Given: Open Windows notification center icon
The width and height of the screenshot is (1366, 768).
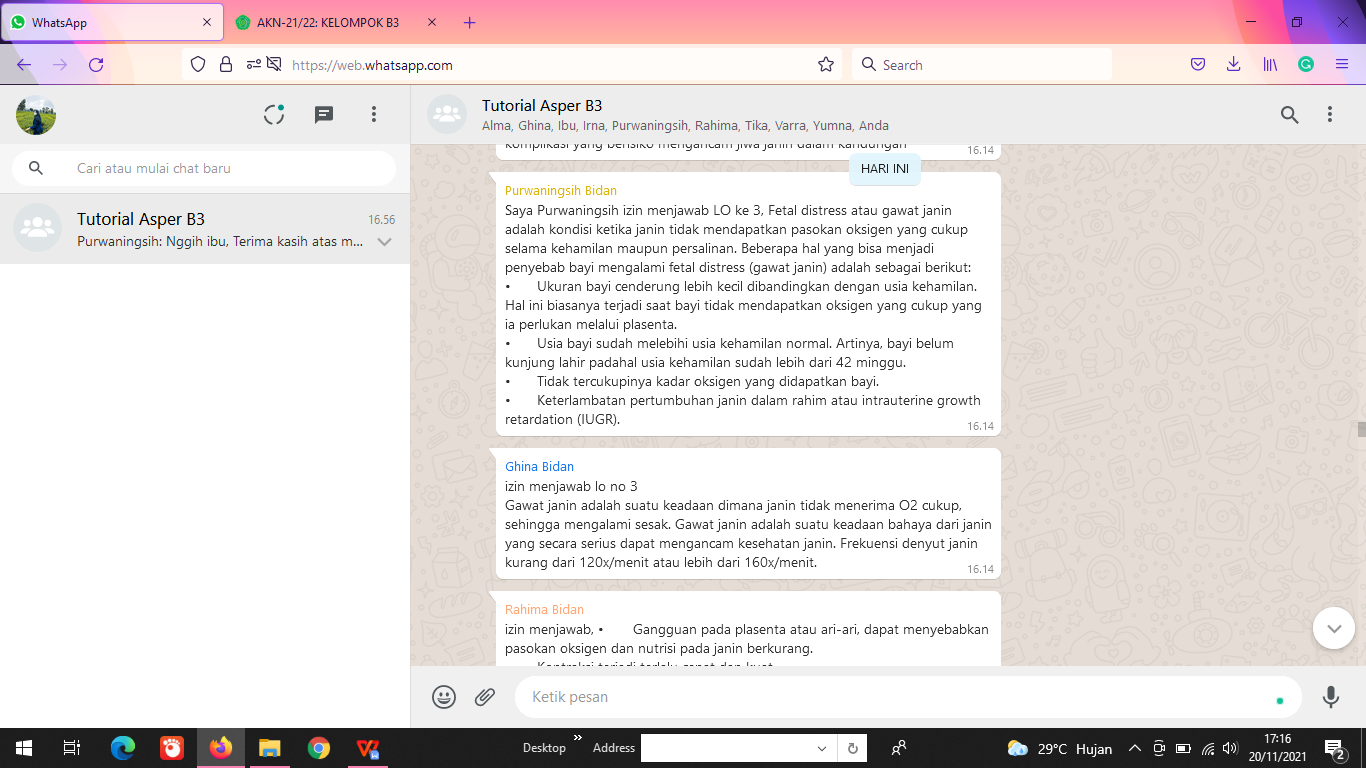Looking at the screenshot, I should tap(1334, 748).
